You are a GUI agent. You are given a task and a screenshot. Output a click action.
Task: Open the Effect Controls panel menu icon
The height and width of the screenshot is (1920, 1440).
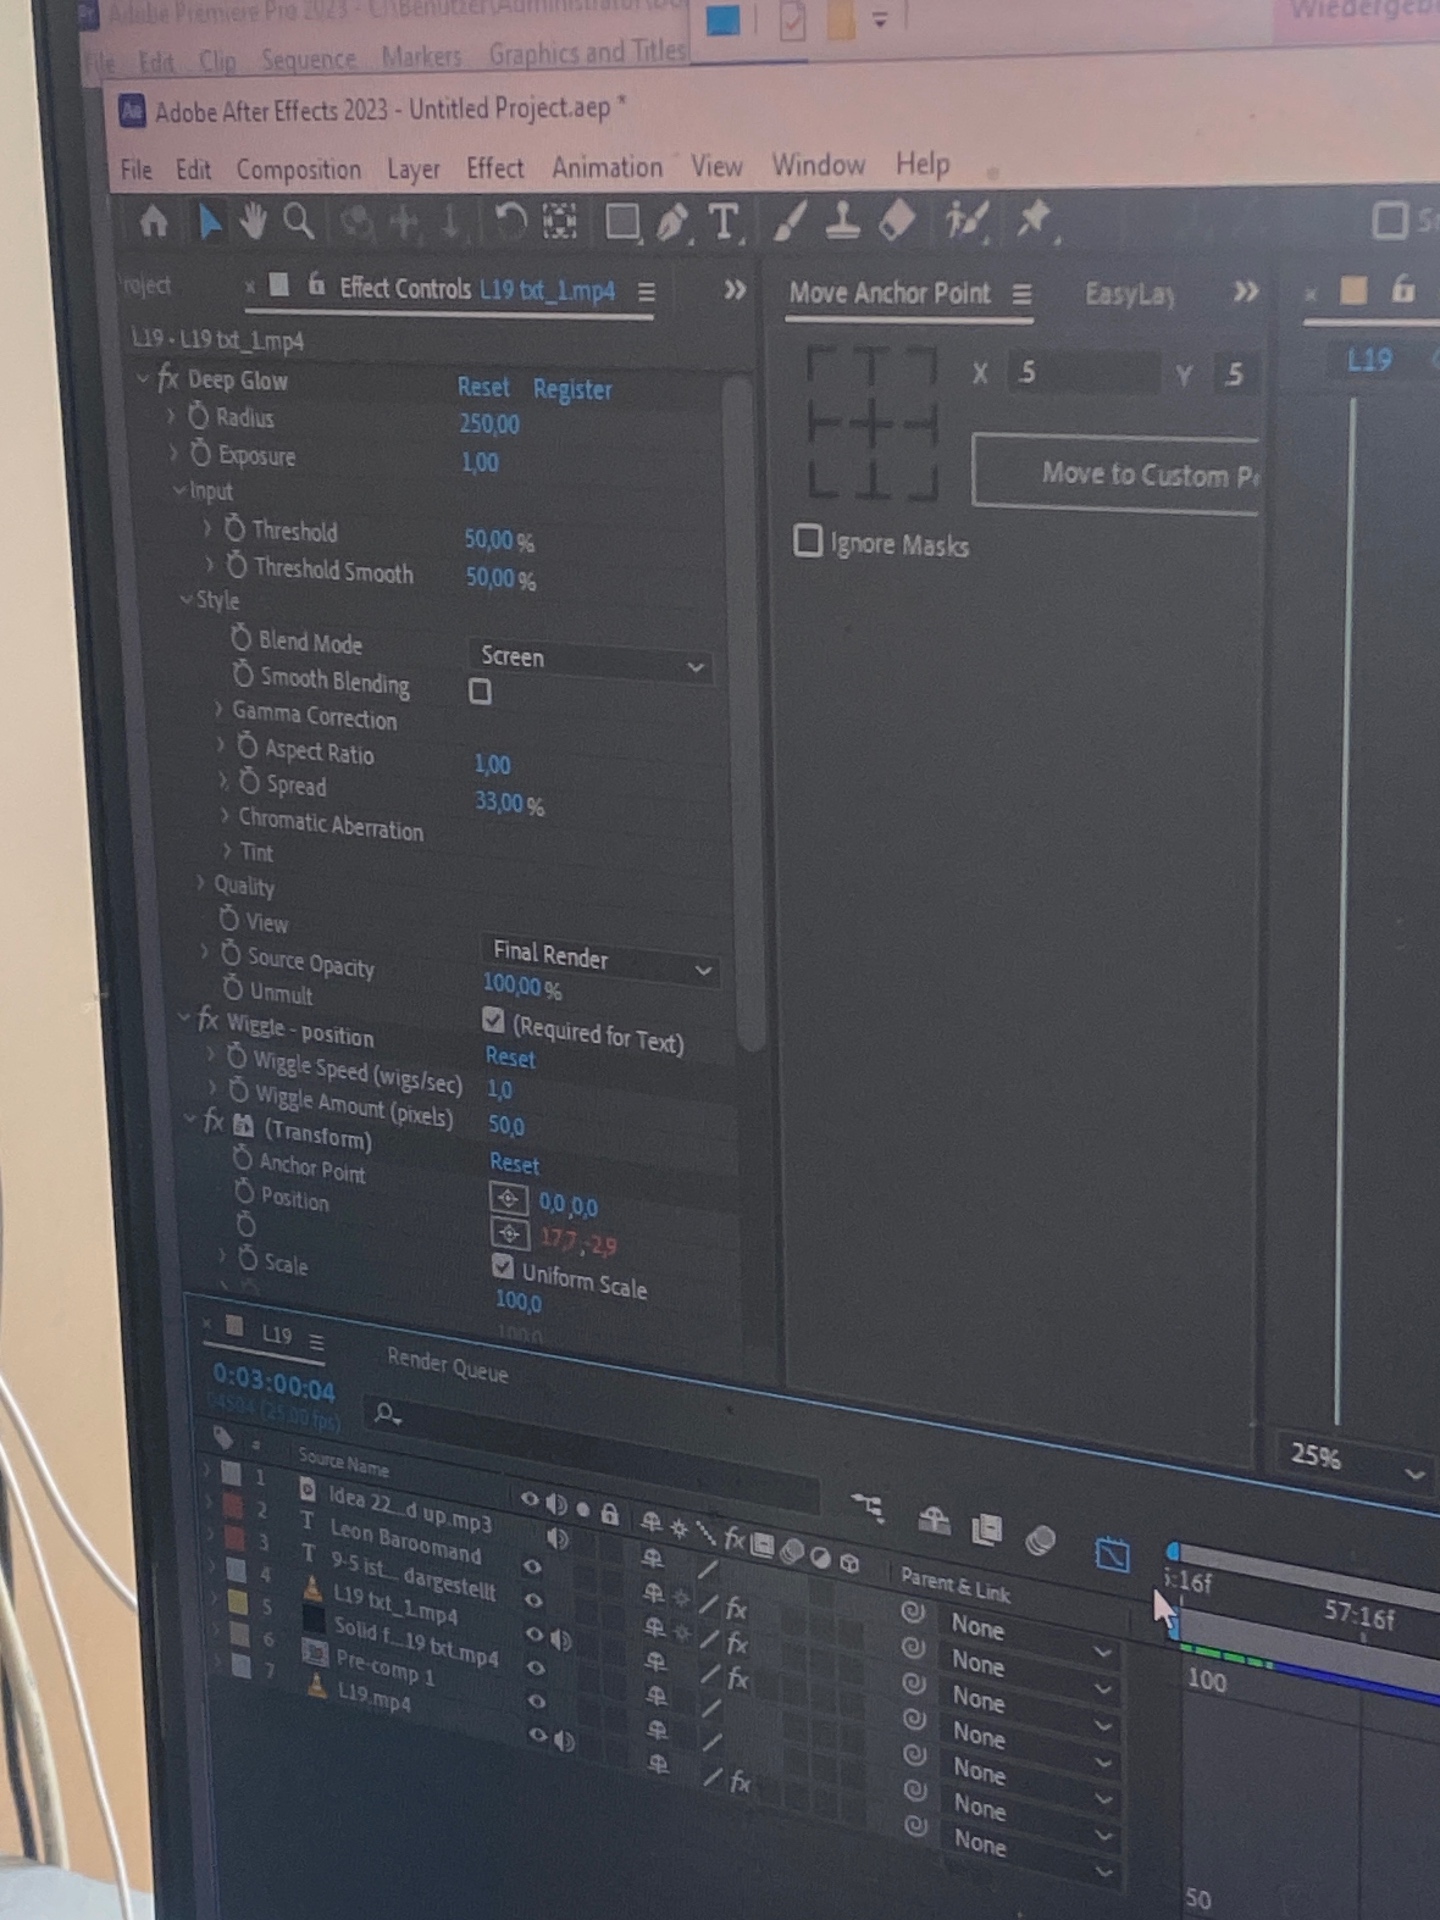point(647,292)
